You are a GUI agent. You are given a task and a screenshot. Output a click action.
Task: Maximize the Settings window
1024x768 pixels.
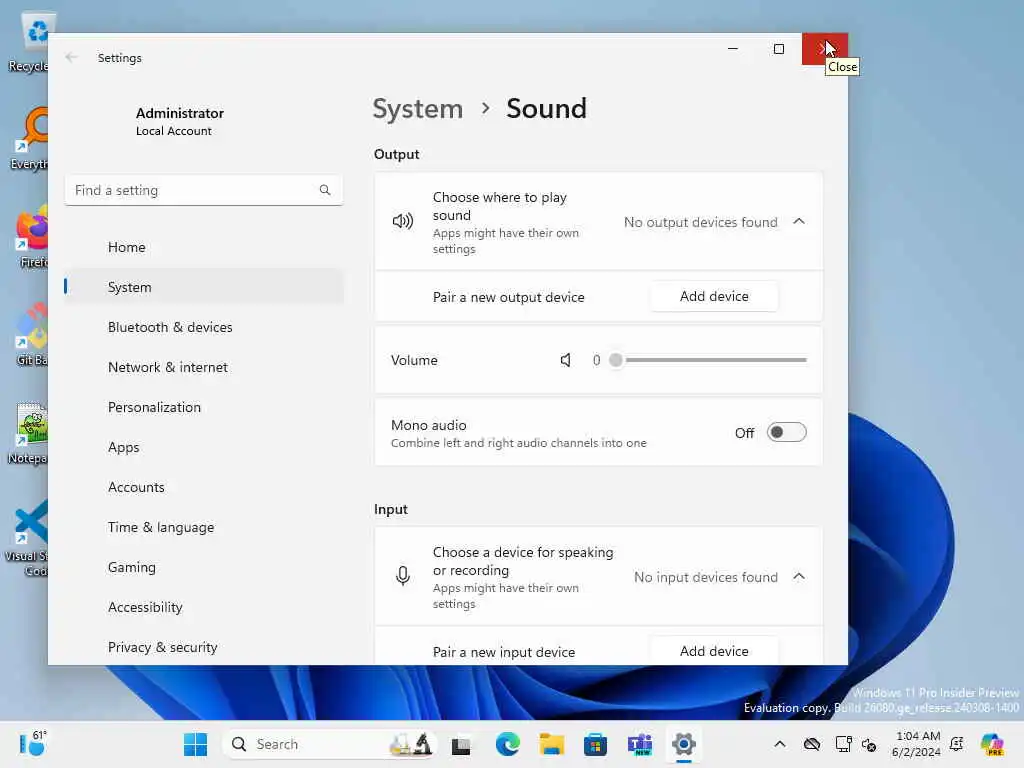click(778, 49)
